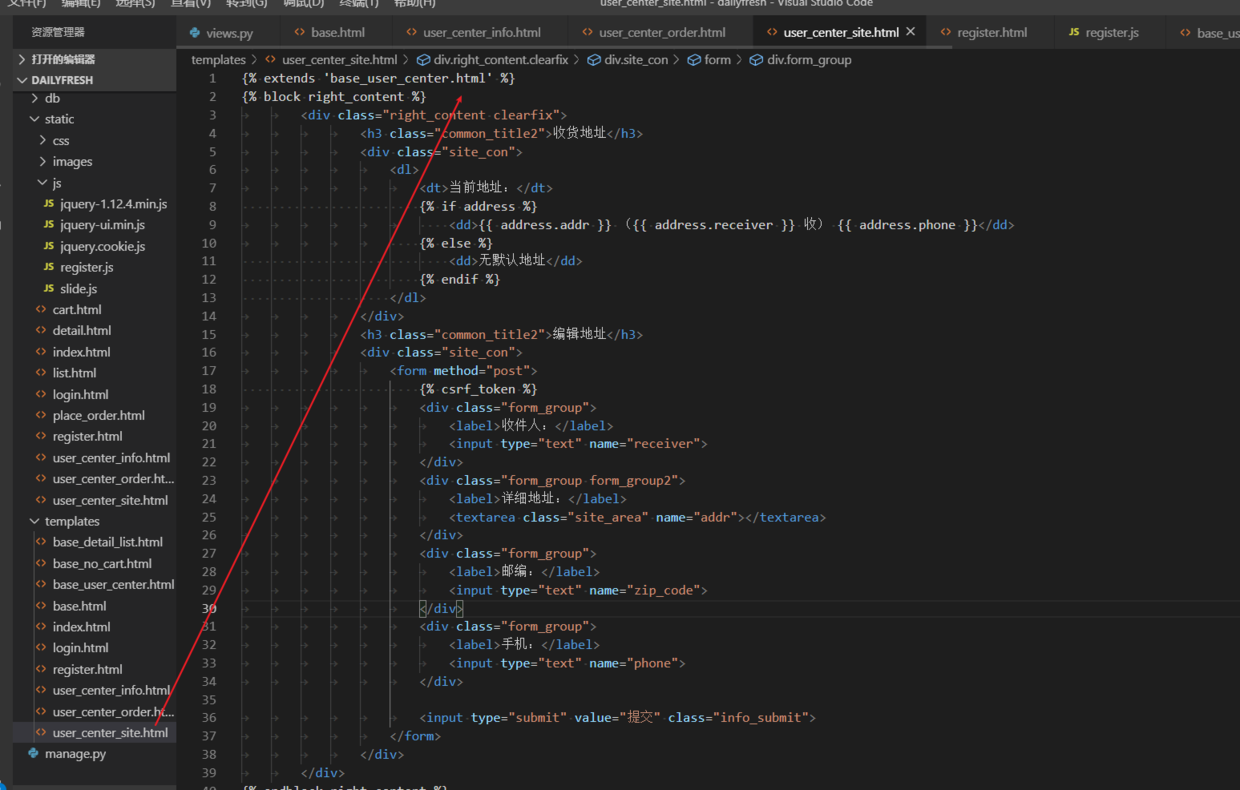The width and height of the screenshot is (1240, 790).
Task: Collapse the templates folder in the explorer
Action: click(96, 521)
